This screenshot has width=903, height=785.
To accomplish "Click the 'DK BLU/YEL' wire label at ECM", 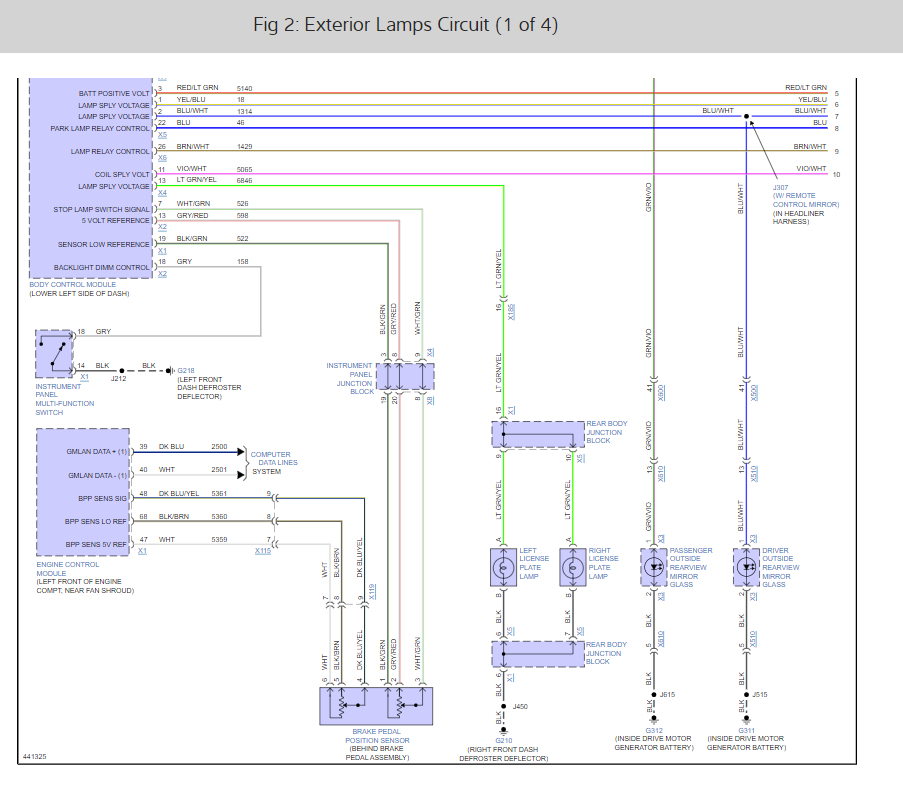I will coord(179,494).
